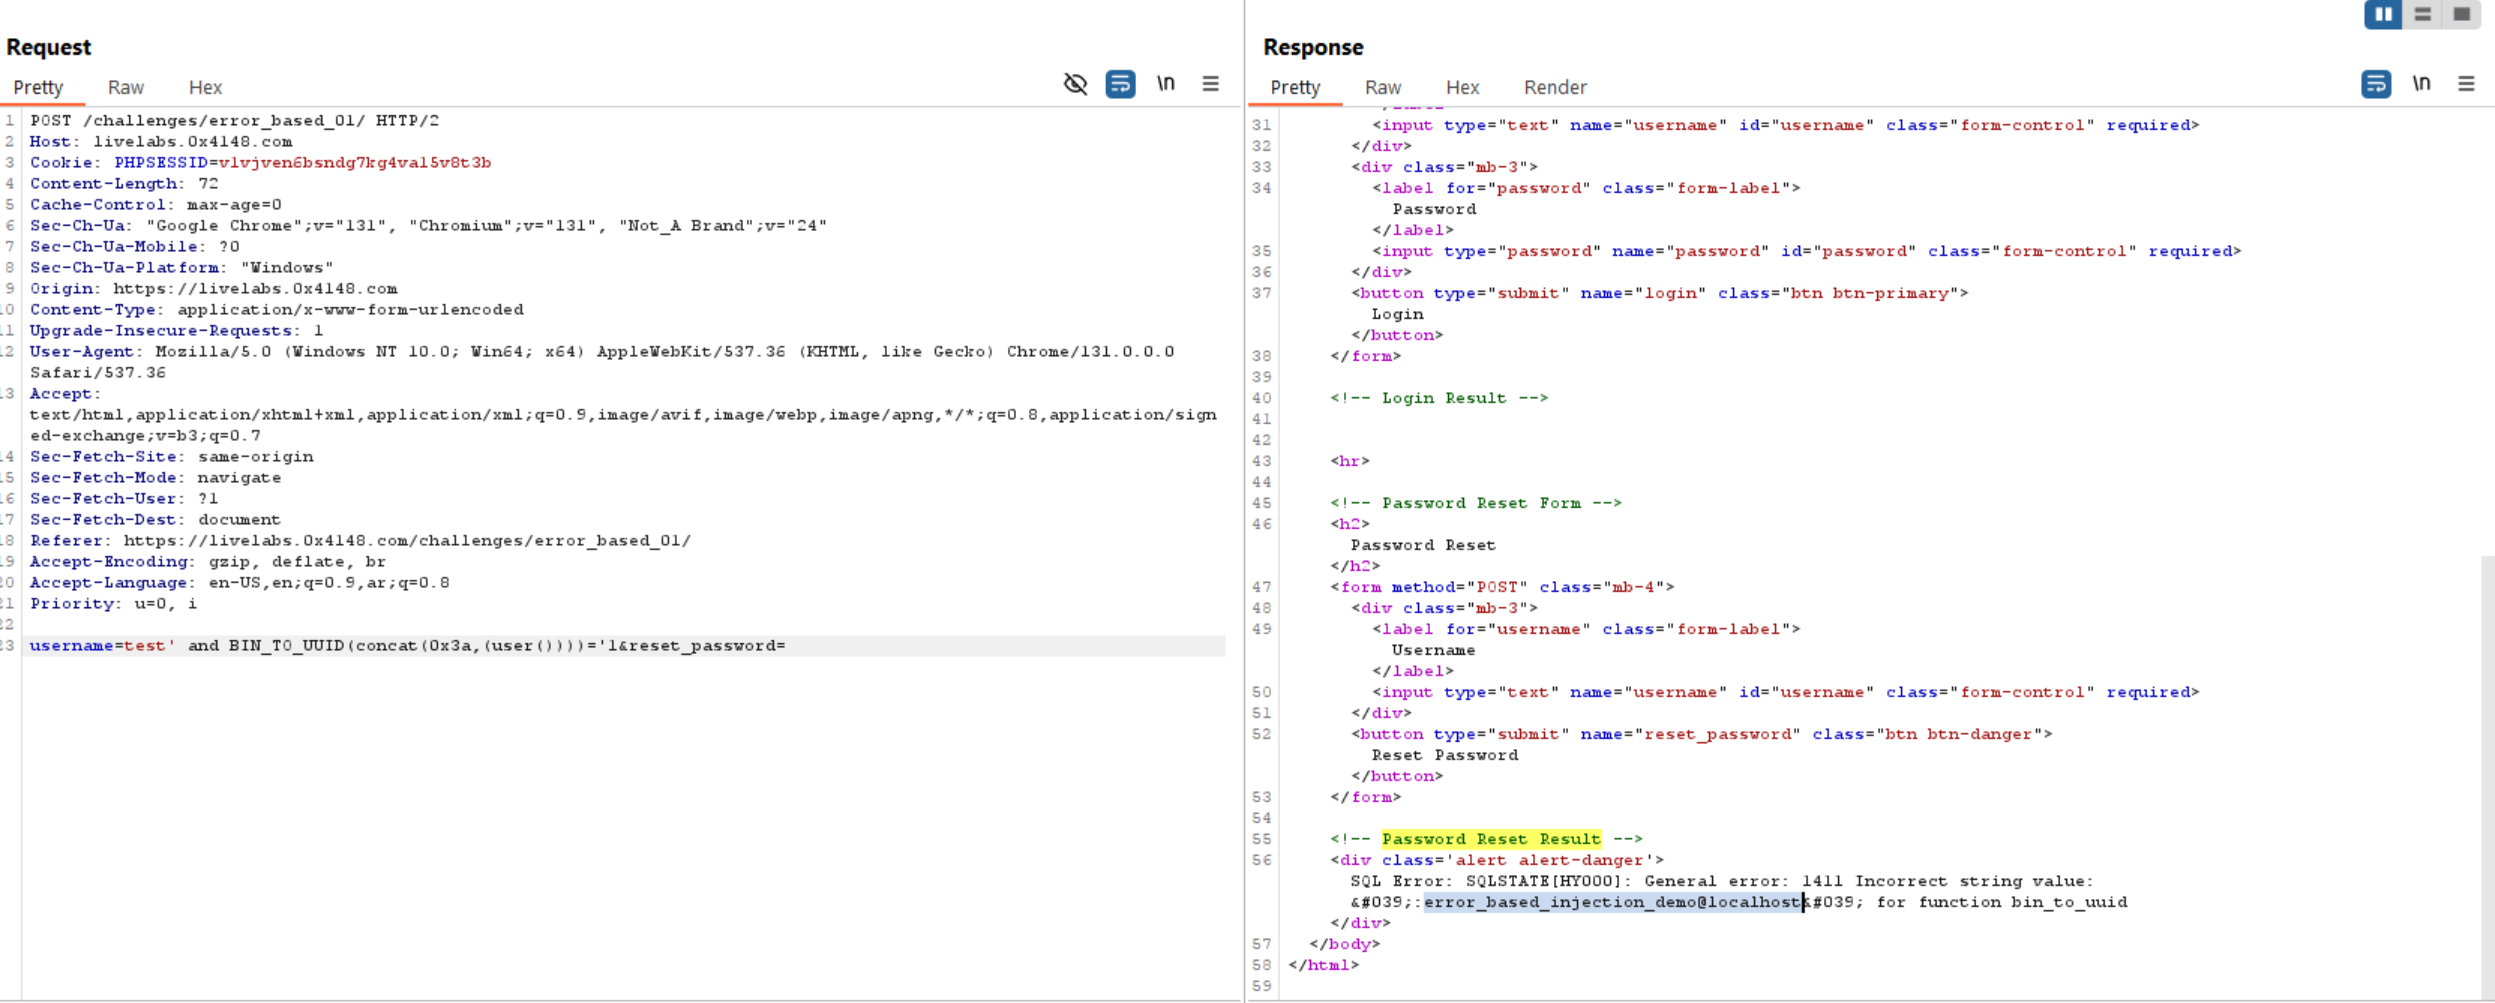This screenshot has height=1003, width=2495.
Task: Switch to Request Hex tab
Action: (205, 88)
